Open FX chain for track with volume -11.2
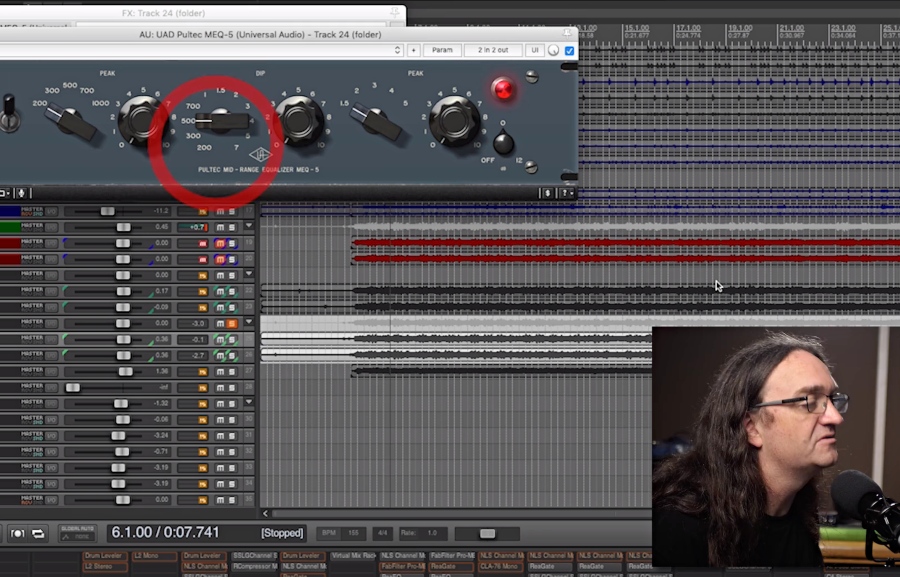 [202, 212]
